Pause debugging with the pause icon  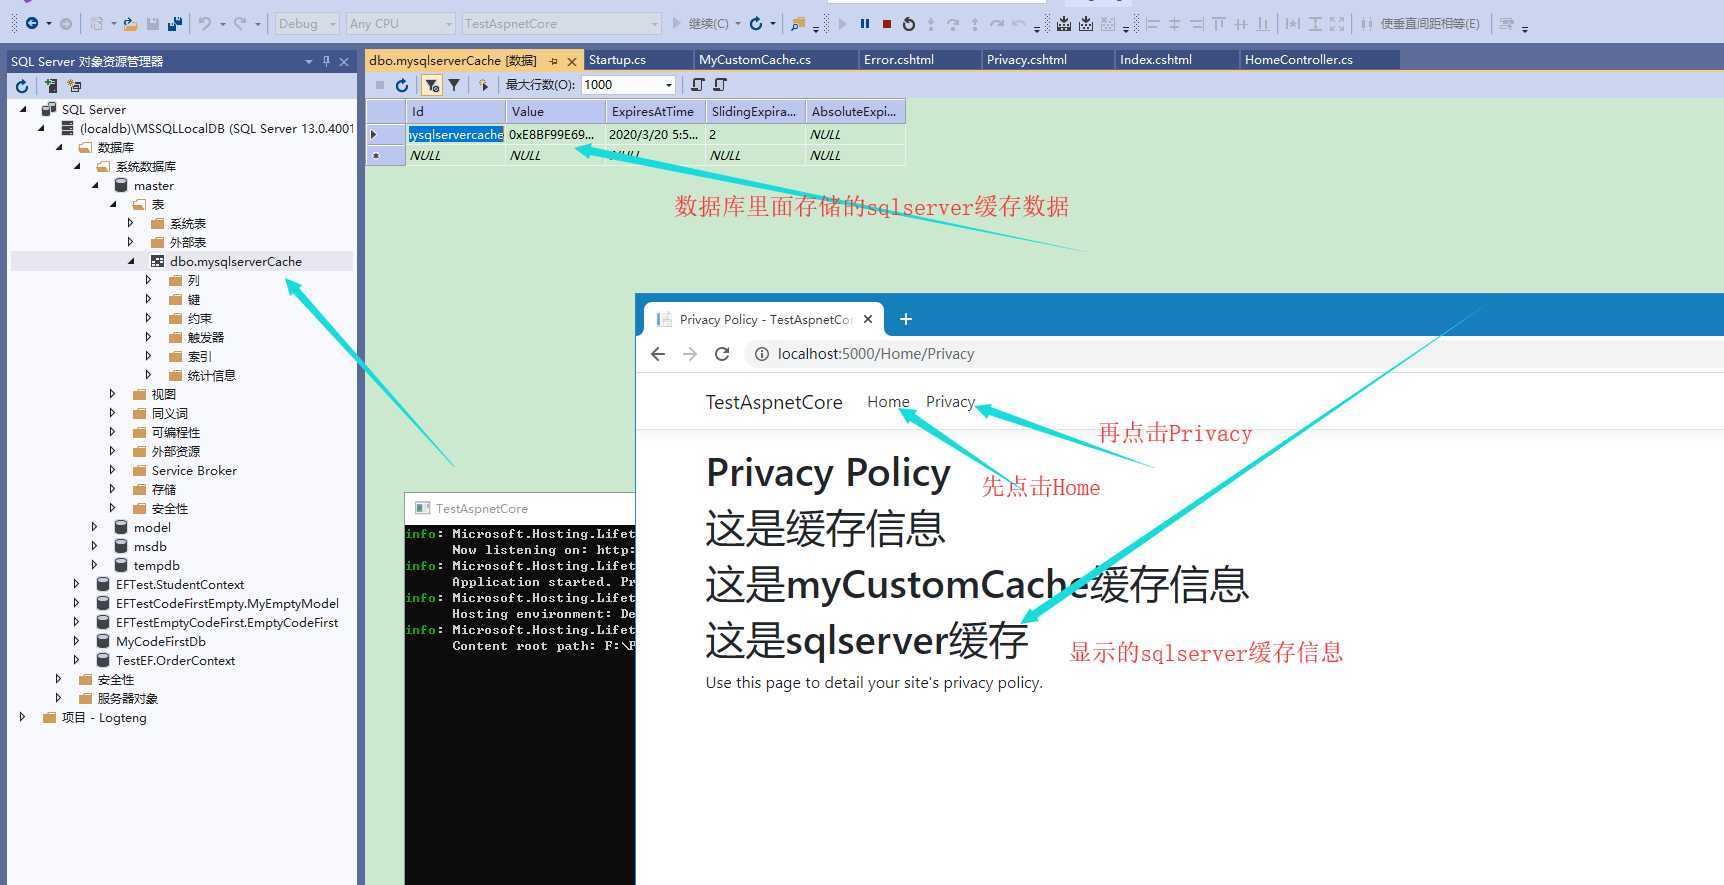click(865, 23)
